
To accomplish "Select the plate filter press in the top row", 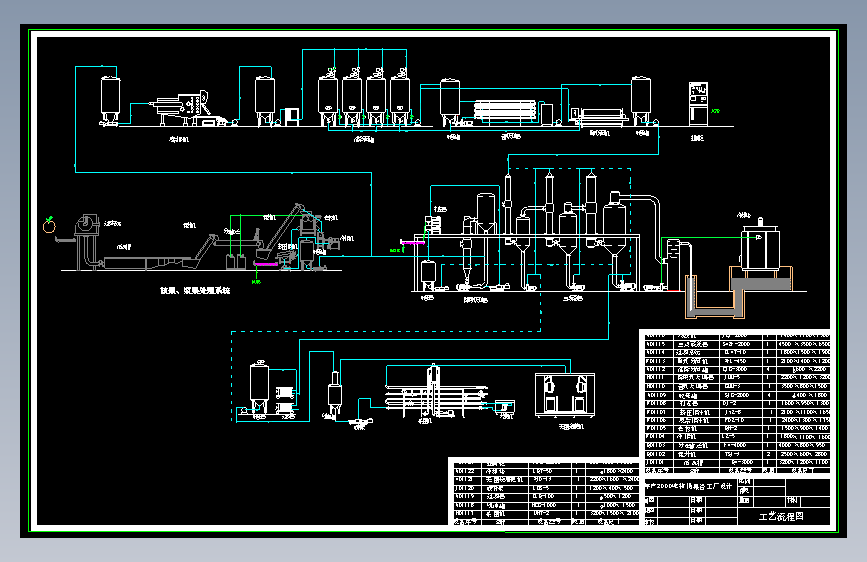I will [600, 116].
